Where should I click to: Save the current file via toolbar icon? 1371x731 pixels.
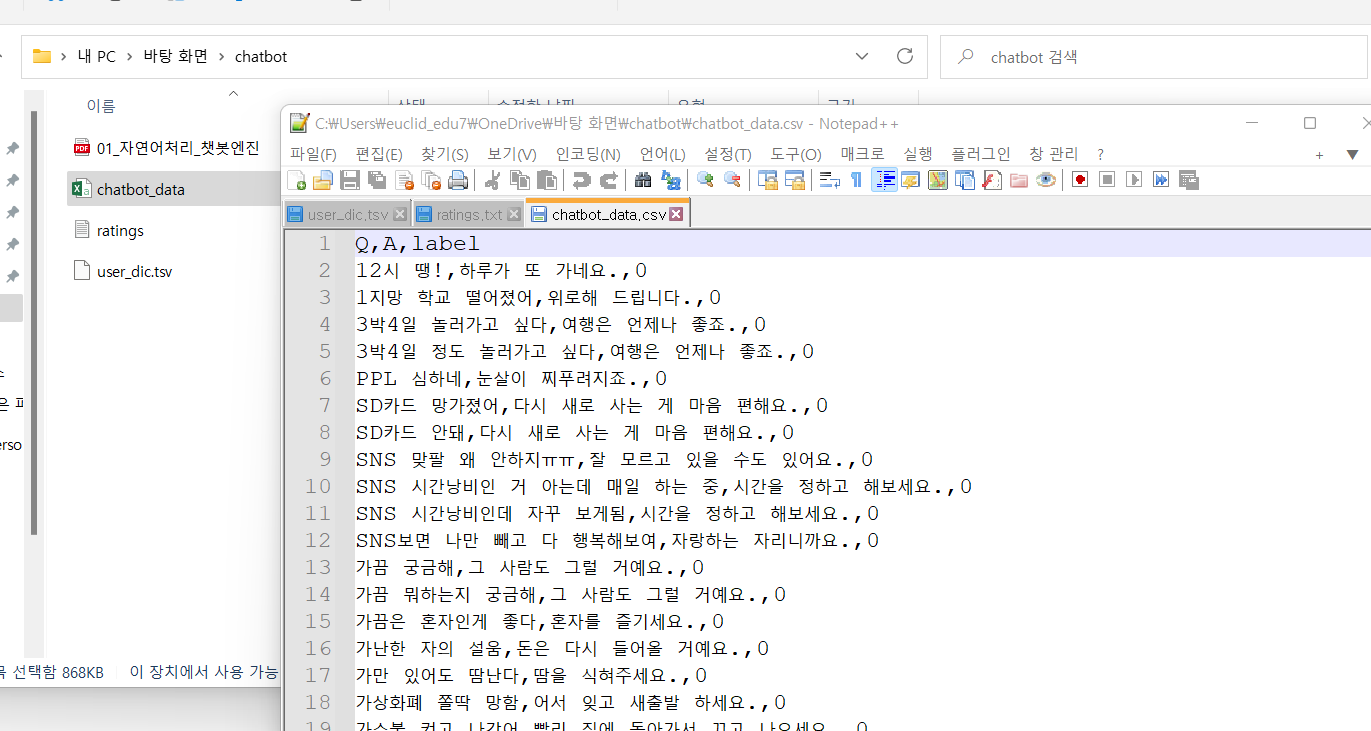[x=350, y=180]
